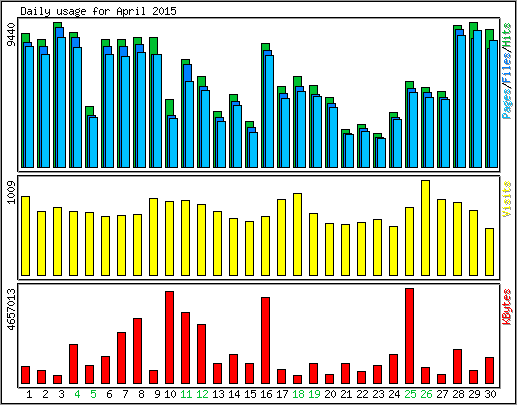Click green weekend day label 18
The height and width of the screenshot is (405, 517).
pos(298,394)
